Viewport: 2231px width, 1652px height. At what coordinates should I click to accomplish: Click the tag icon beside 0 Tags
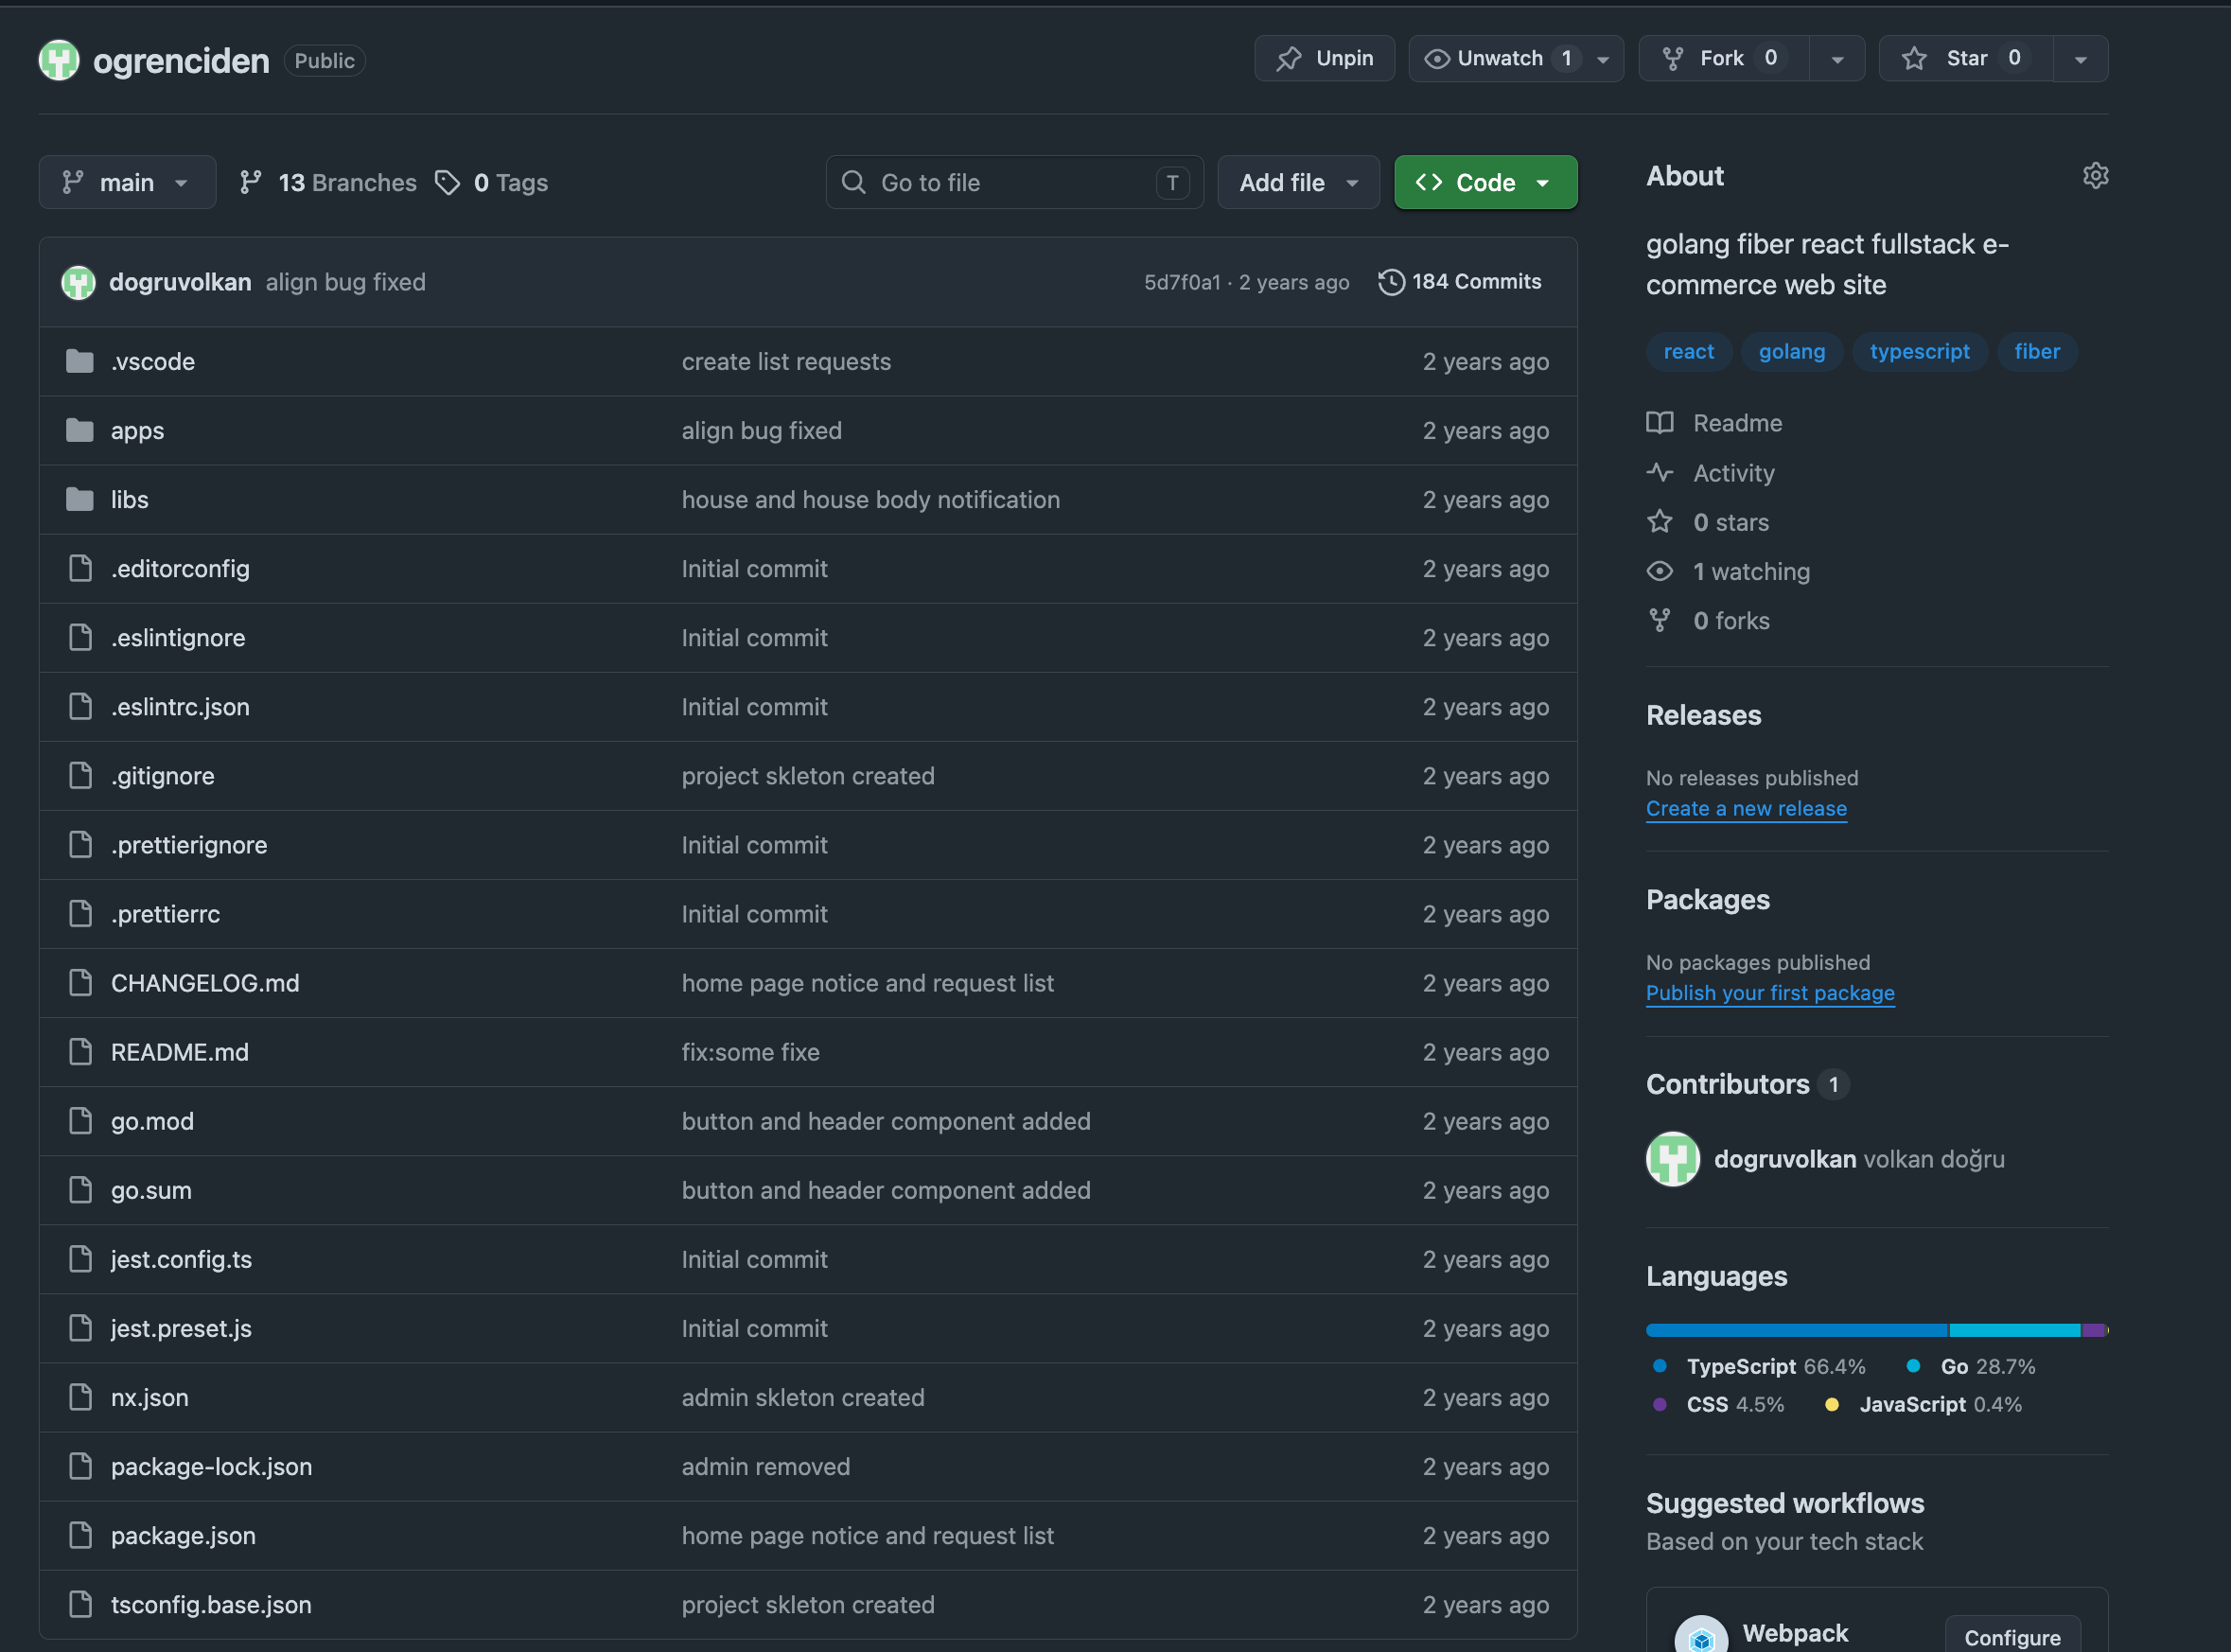[x=447, y=182]
